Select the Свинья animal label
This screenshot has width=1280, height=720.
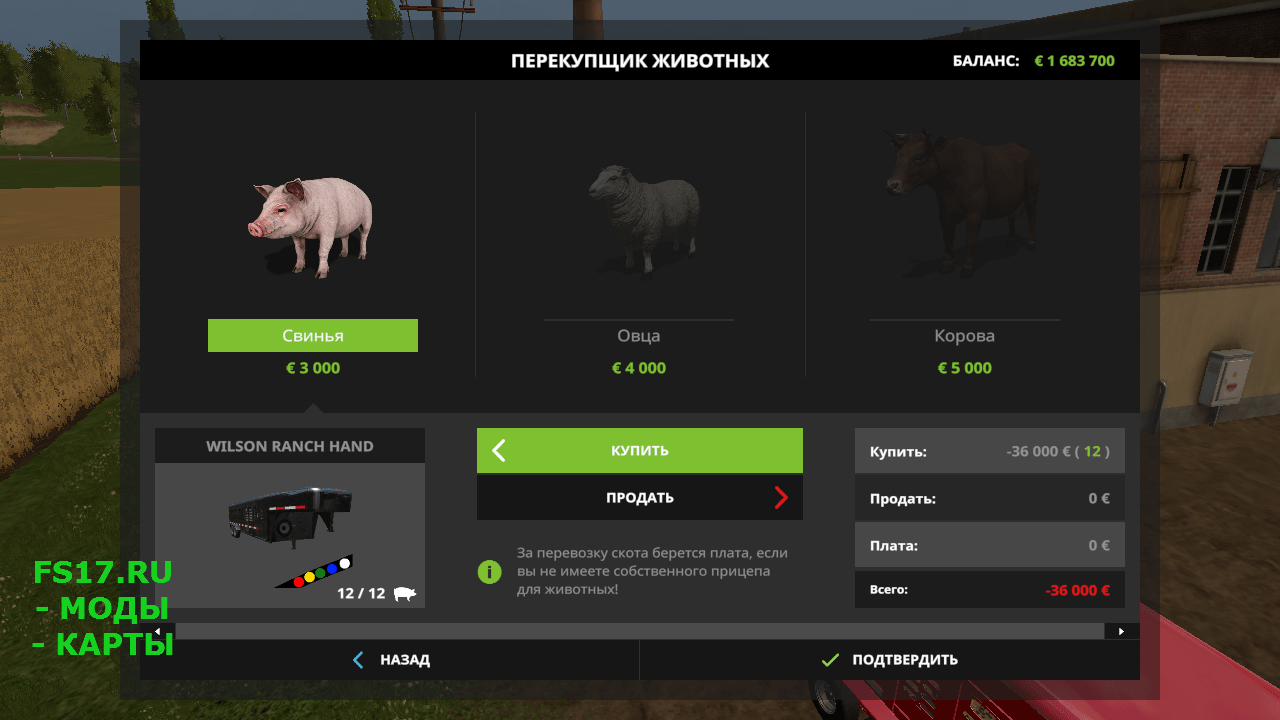(313, 336)
